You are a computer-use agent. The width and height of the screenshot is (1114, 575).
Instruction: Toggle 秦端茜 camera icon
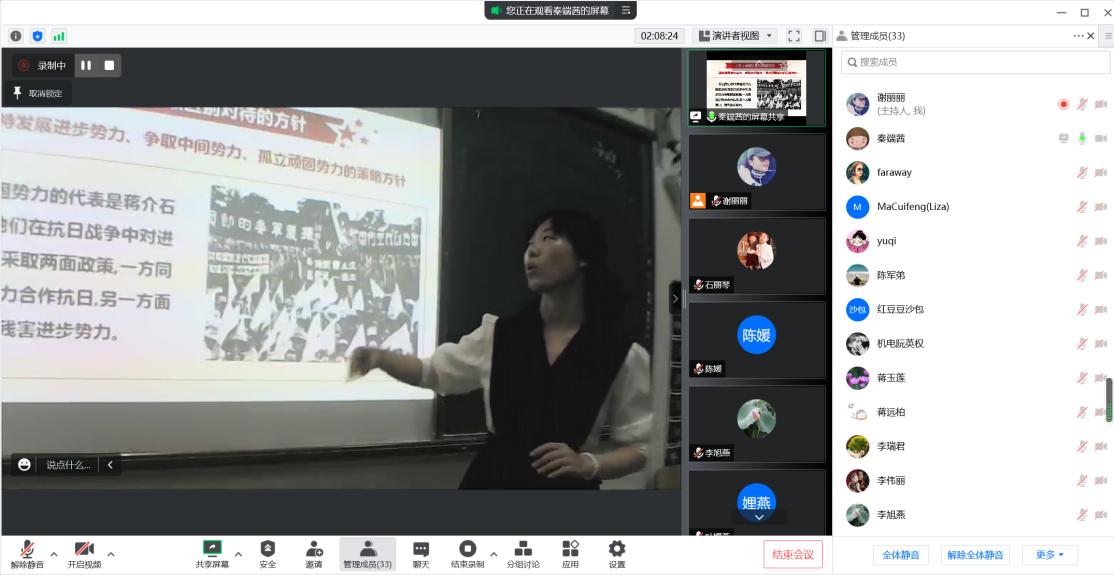coord(1101,139)
